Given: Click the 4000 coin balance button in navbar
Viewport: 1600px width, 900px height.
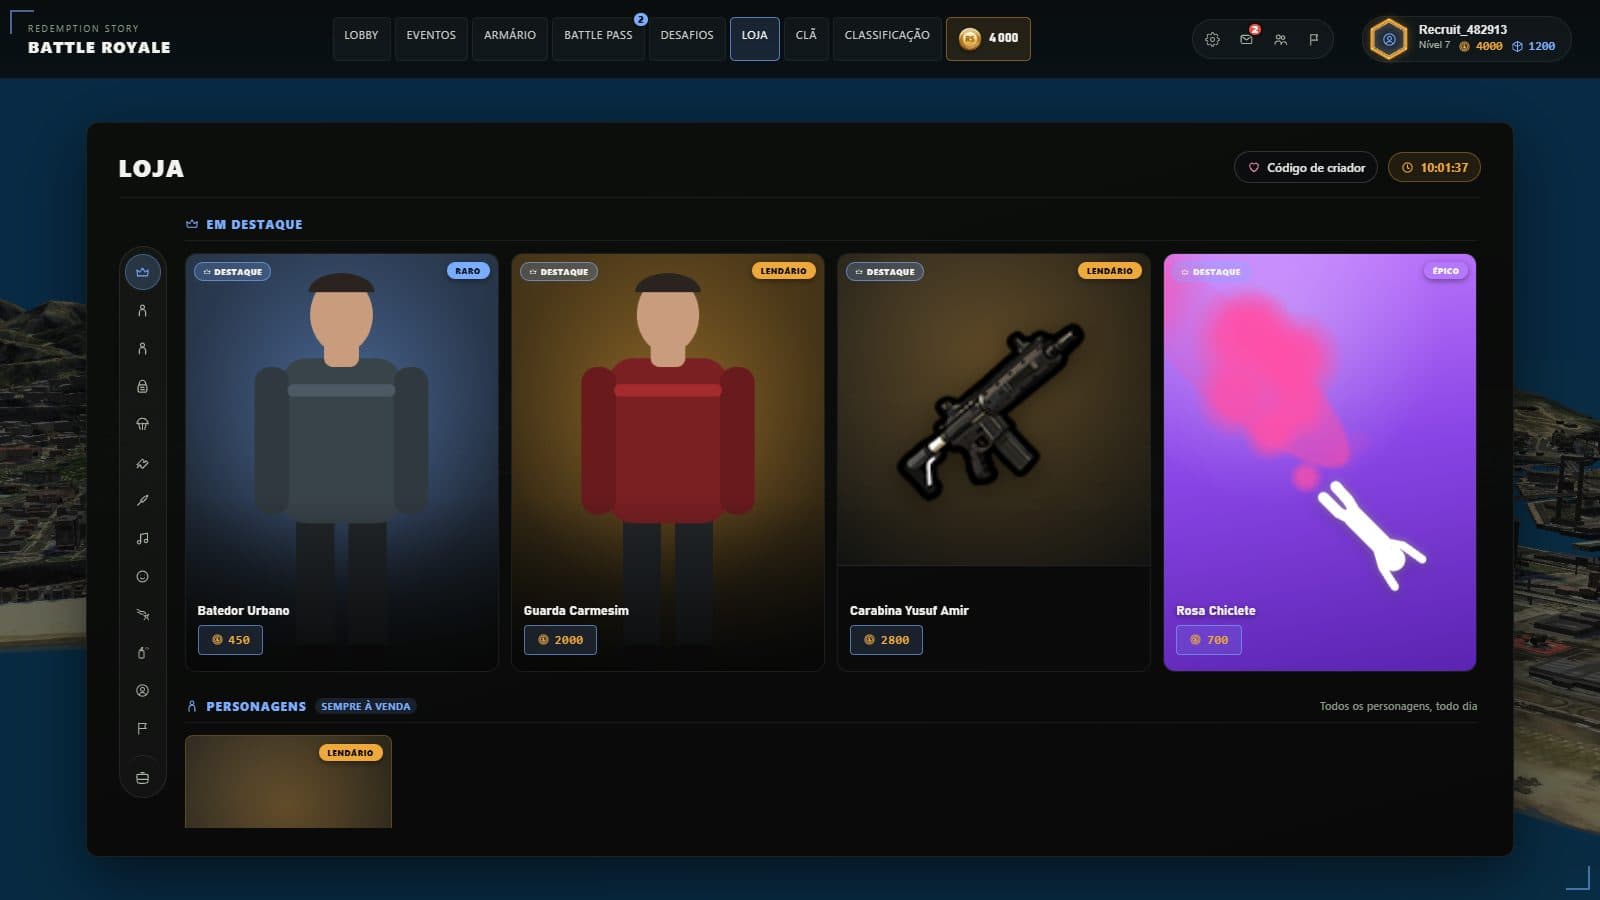Looking at the screenshot, I should point(988,39).
